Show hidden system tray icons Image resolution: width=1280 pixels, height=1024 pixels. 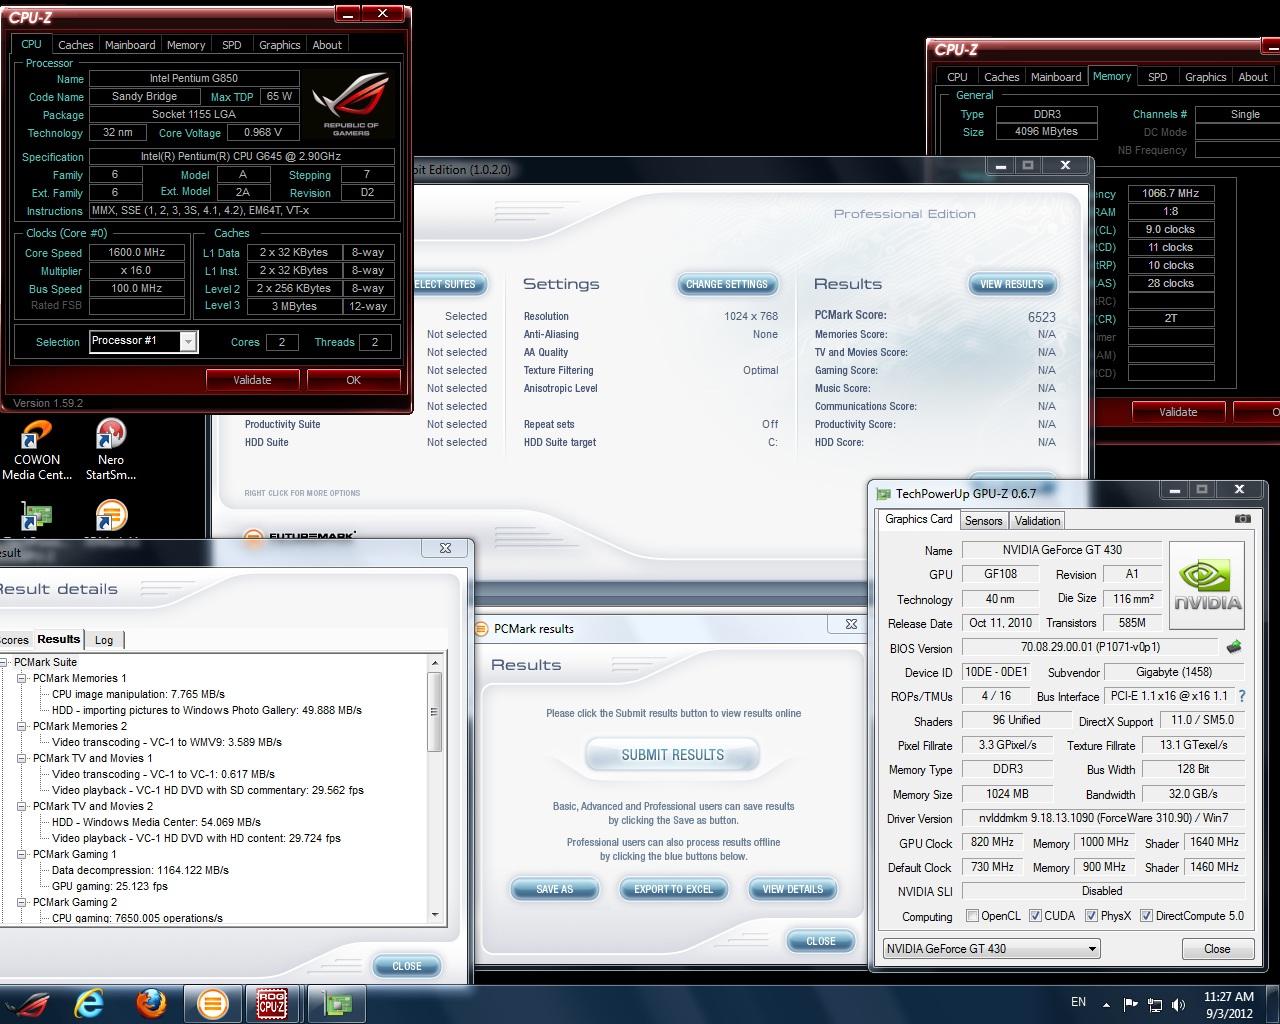point(1106,1004)
